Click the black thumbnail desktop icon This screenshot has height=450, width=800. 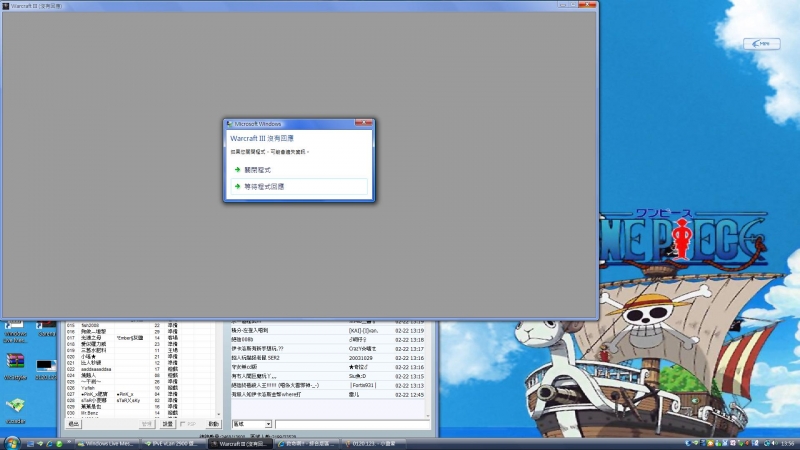point(46,366)
